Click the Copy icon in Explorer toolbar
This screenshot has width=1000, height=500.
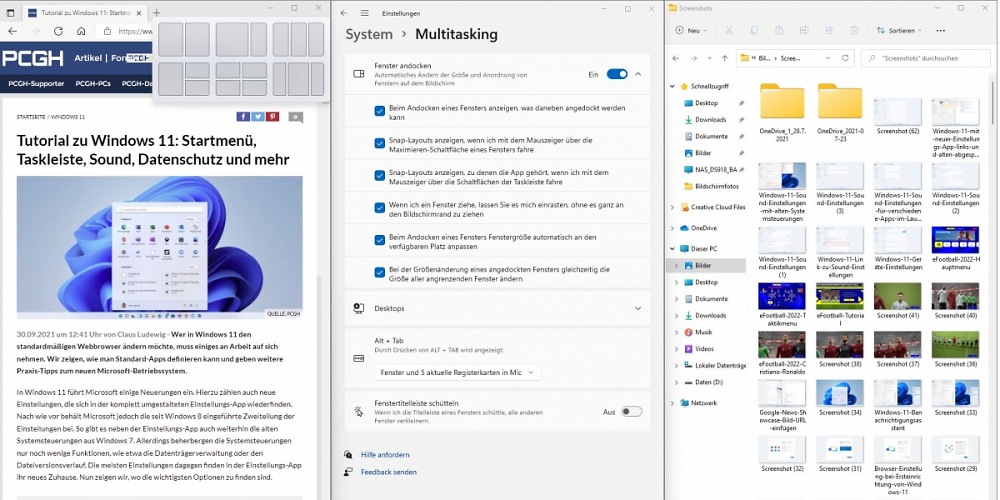coord(754,30)
